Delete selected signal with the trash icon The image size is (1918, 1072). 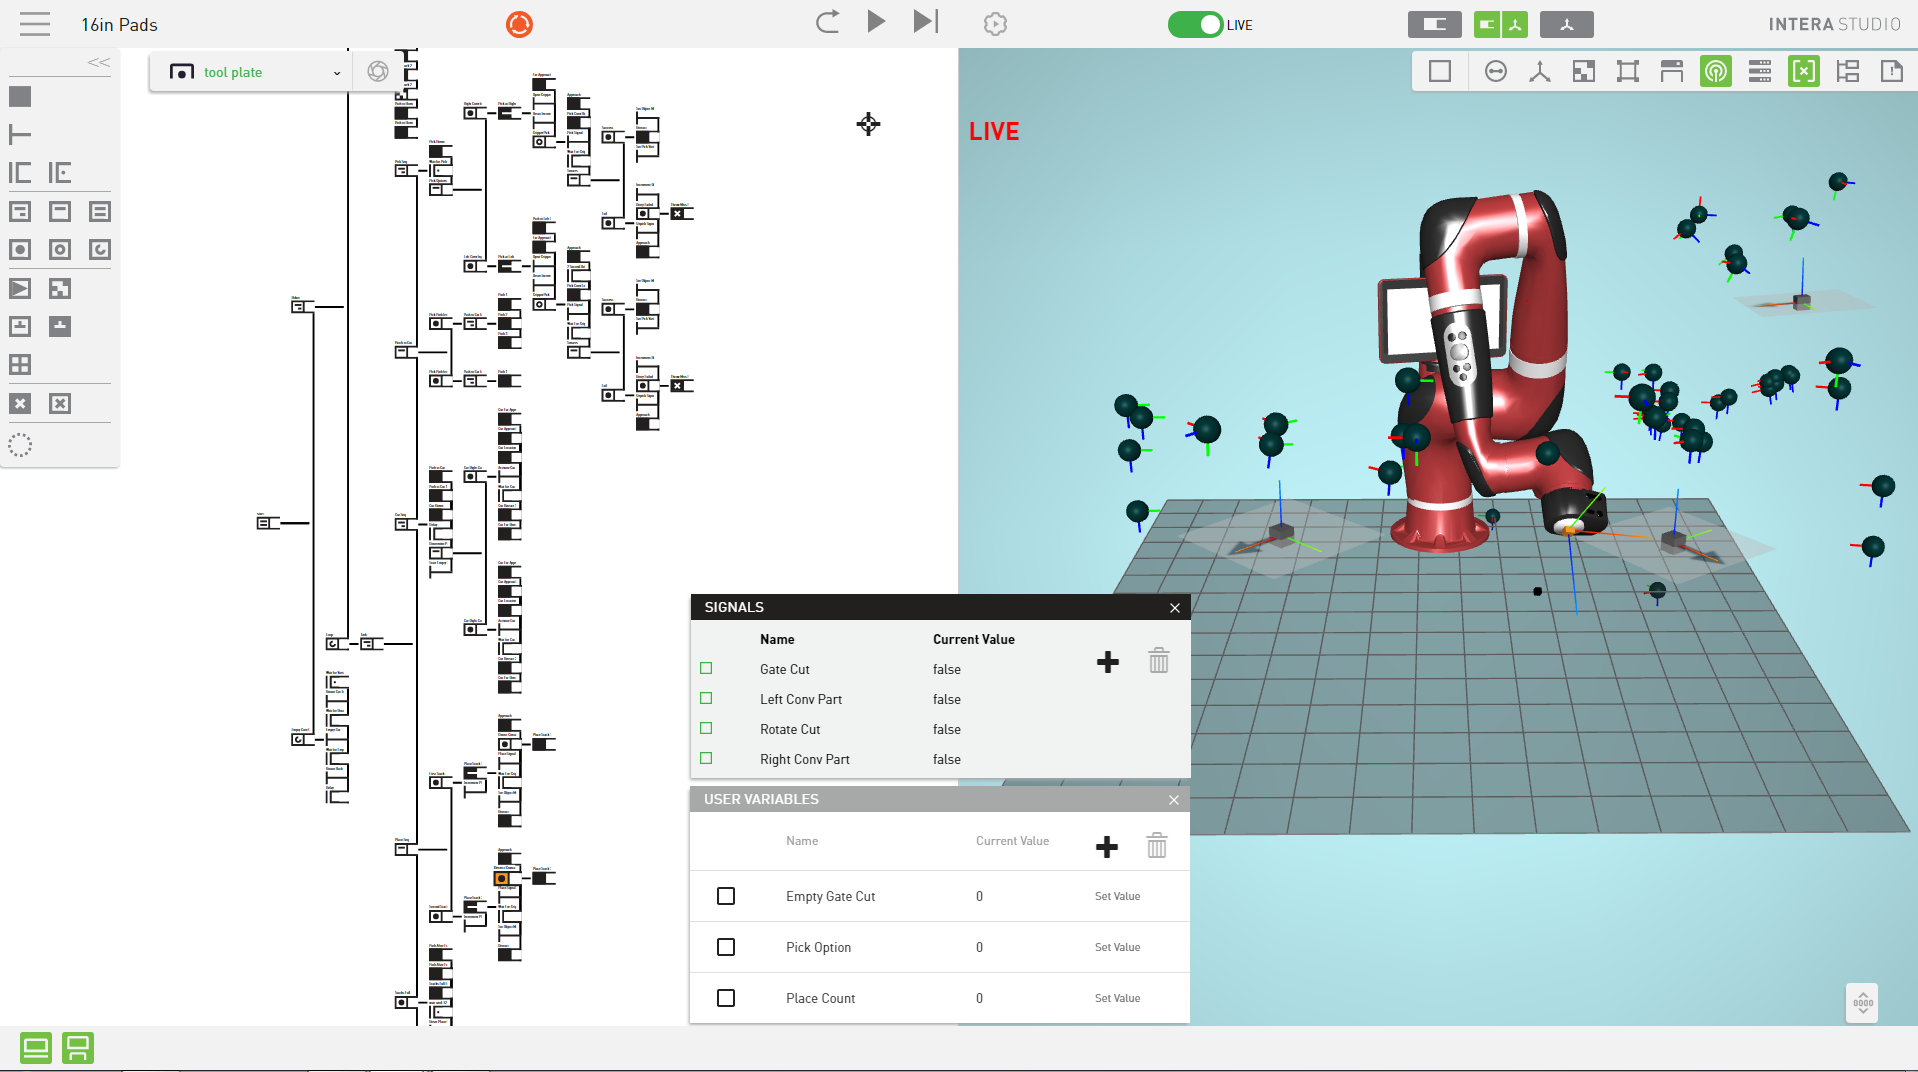pos(1159,660)
